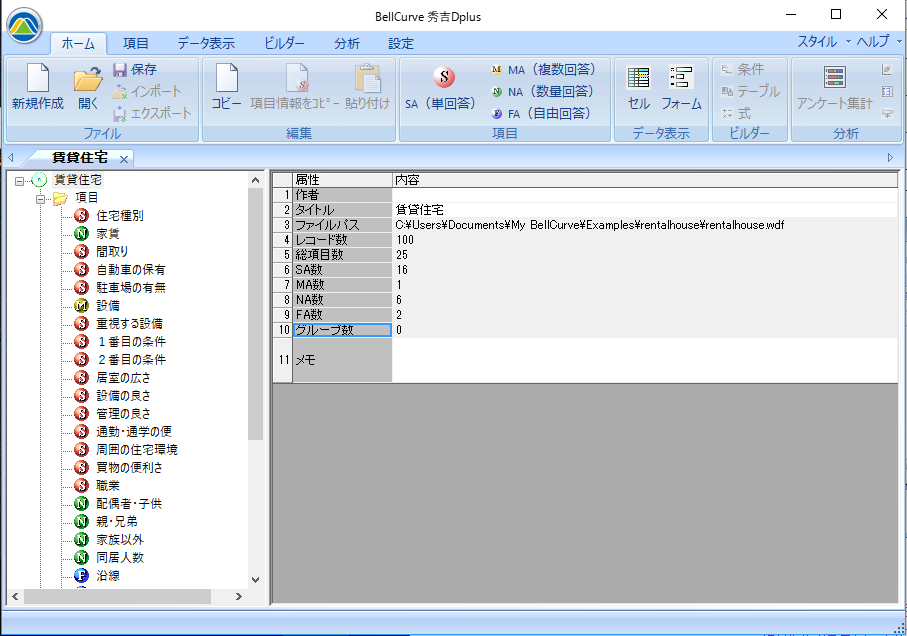
Task: Click the レコード数 value 100
Action: click(644, 240)
